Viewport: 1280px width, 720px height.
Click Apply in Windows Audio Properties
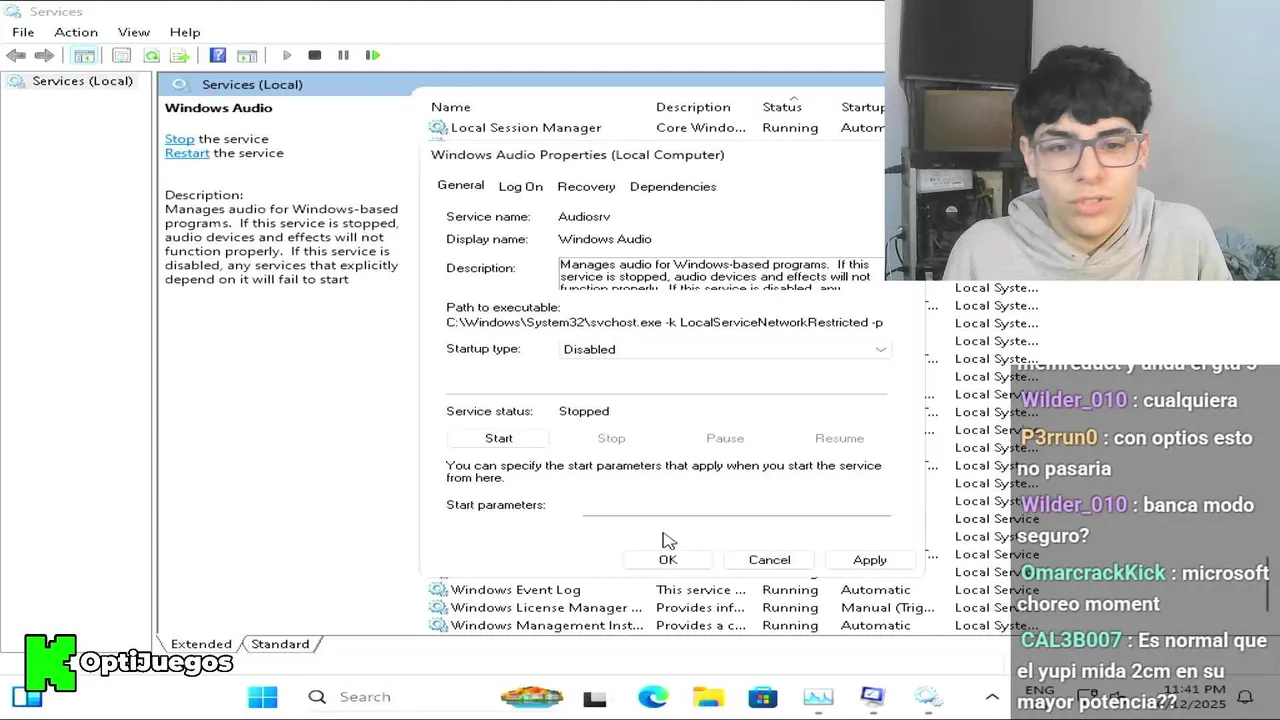click(x=870, y=560)
